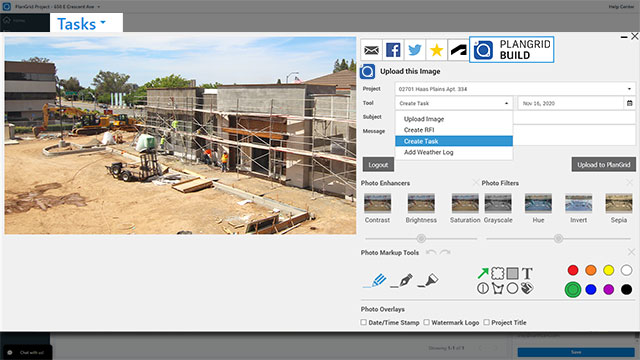Select the green arrow markup tool
The height and width of the screenshot is (360, 640).
[483, 273]
